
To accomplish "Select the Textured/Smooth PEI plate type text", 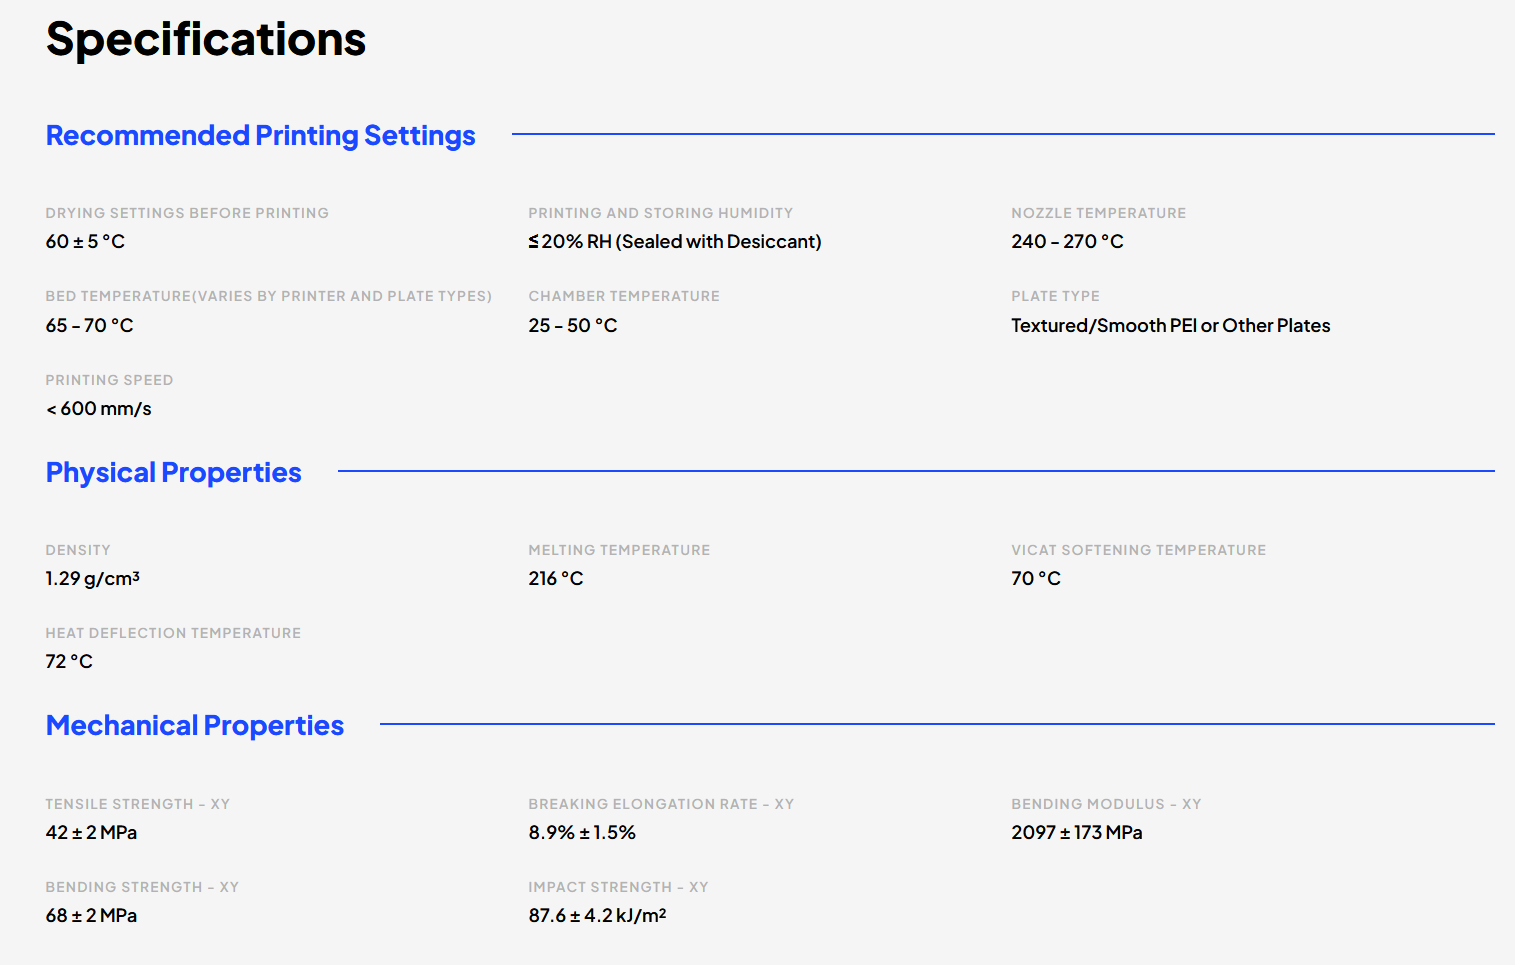I will coord(1170,325).
